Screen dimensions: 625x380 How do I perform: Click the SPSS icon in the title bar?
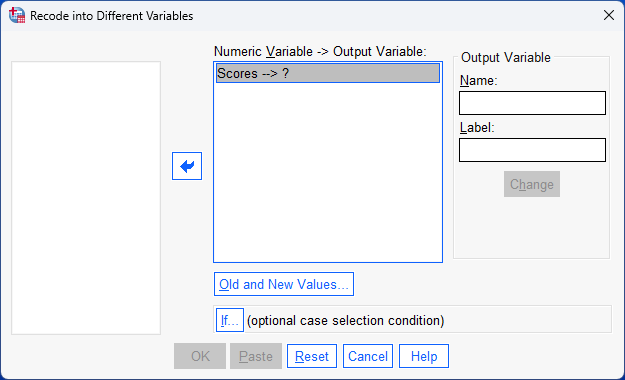coord(17,15)
